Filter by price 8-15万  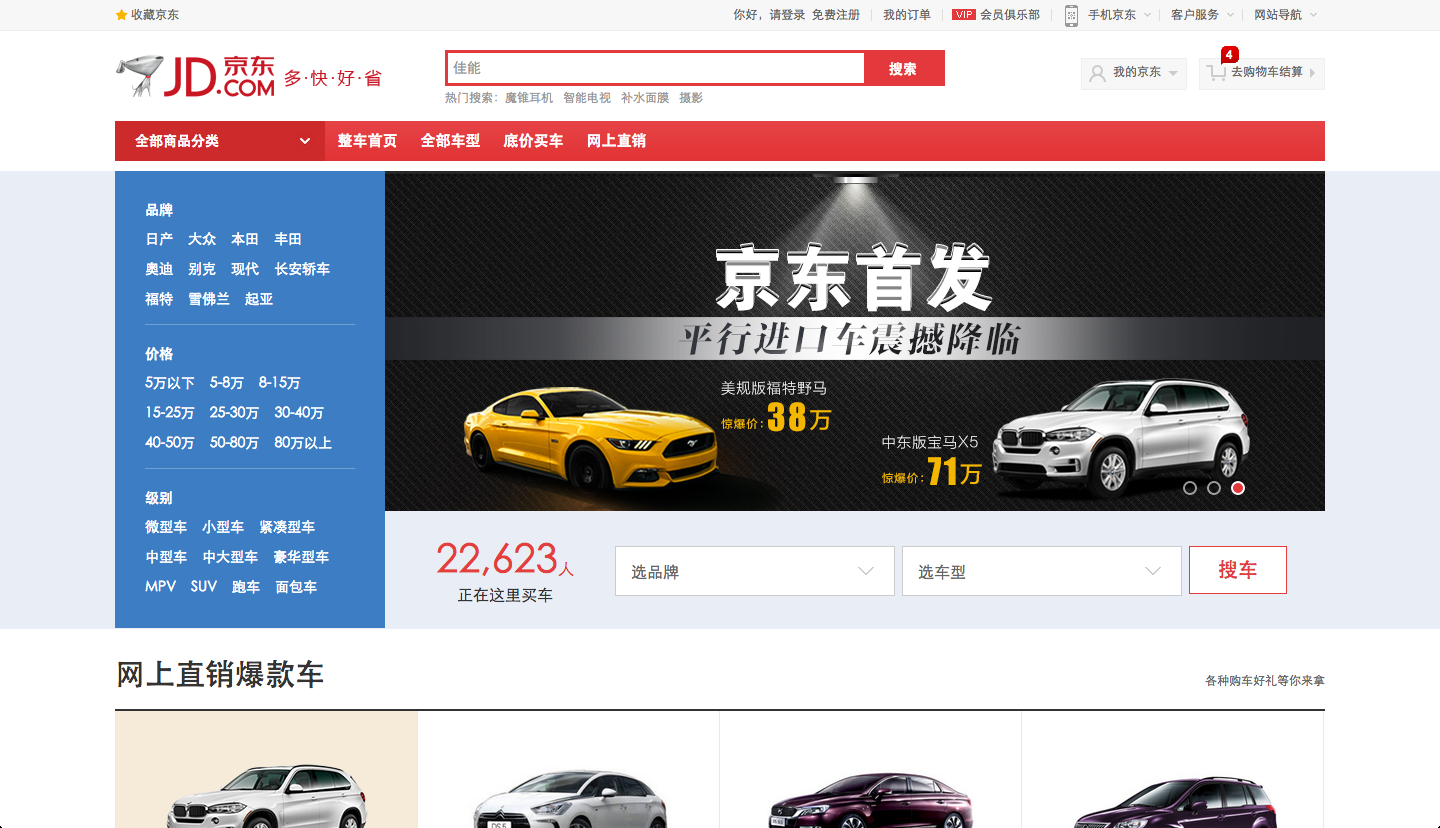(280, 383)
